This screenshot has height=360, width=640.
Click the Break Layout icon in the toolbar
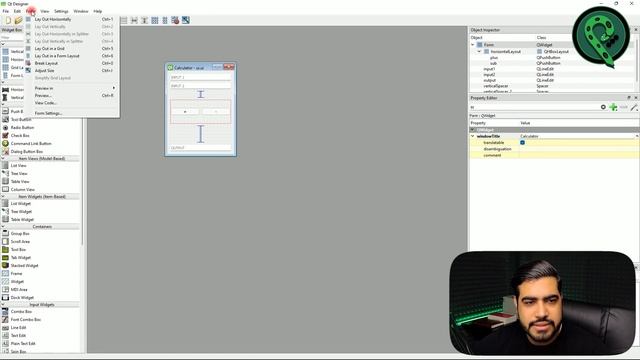click(175, 20)
